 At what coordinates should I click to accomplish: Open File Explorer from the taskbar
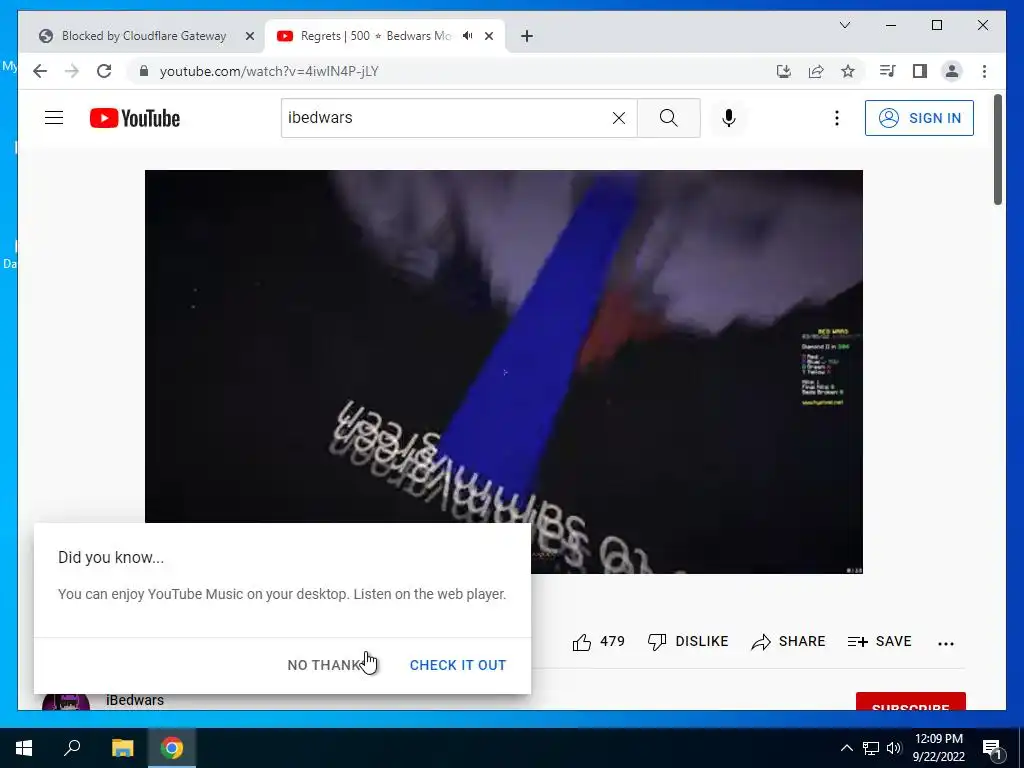(122, 748)
